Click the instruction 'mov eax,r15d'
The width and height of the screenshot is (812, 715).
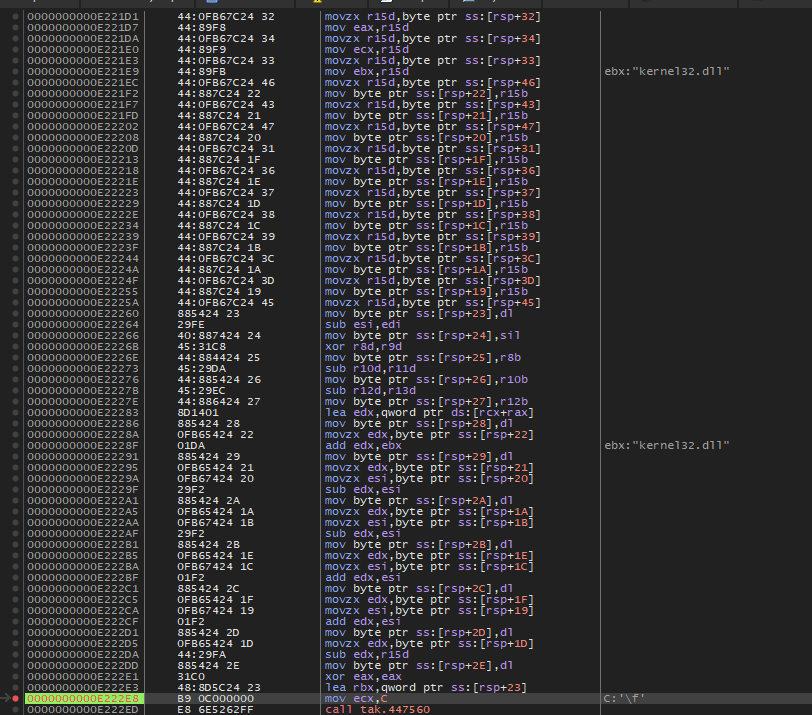click(367, 27)
